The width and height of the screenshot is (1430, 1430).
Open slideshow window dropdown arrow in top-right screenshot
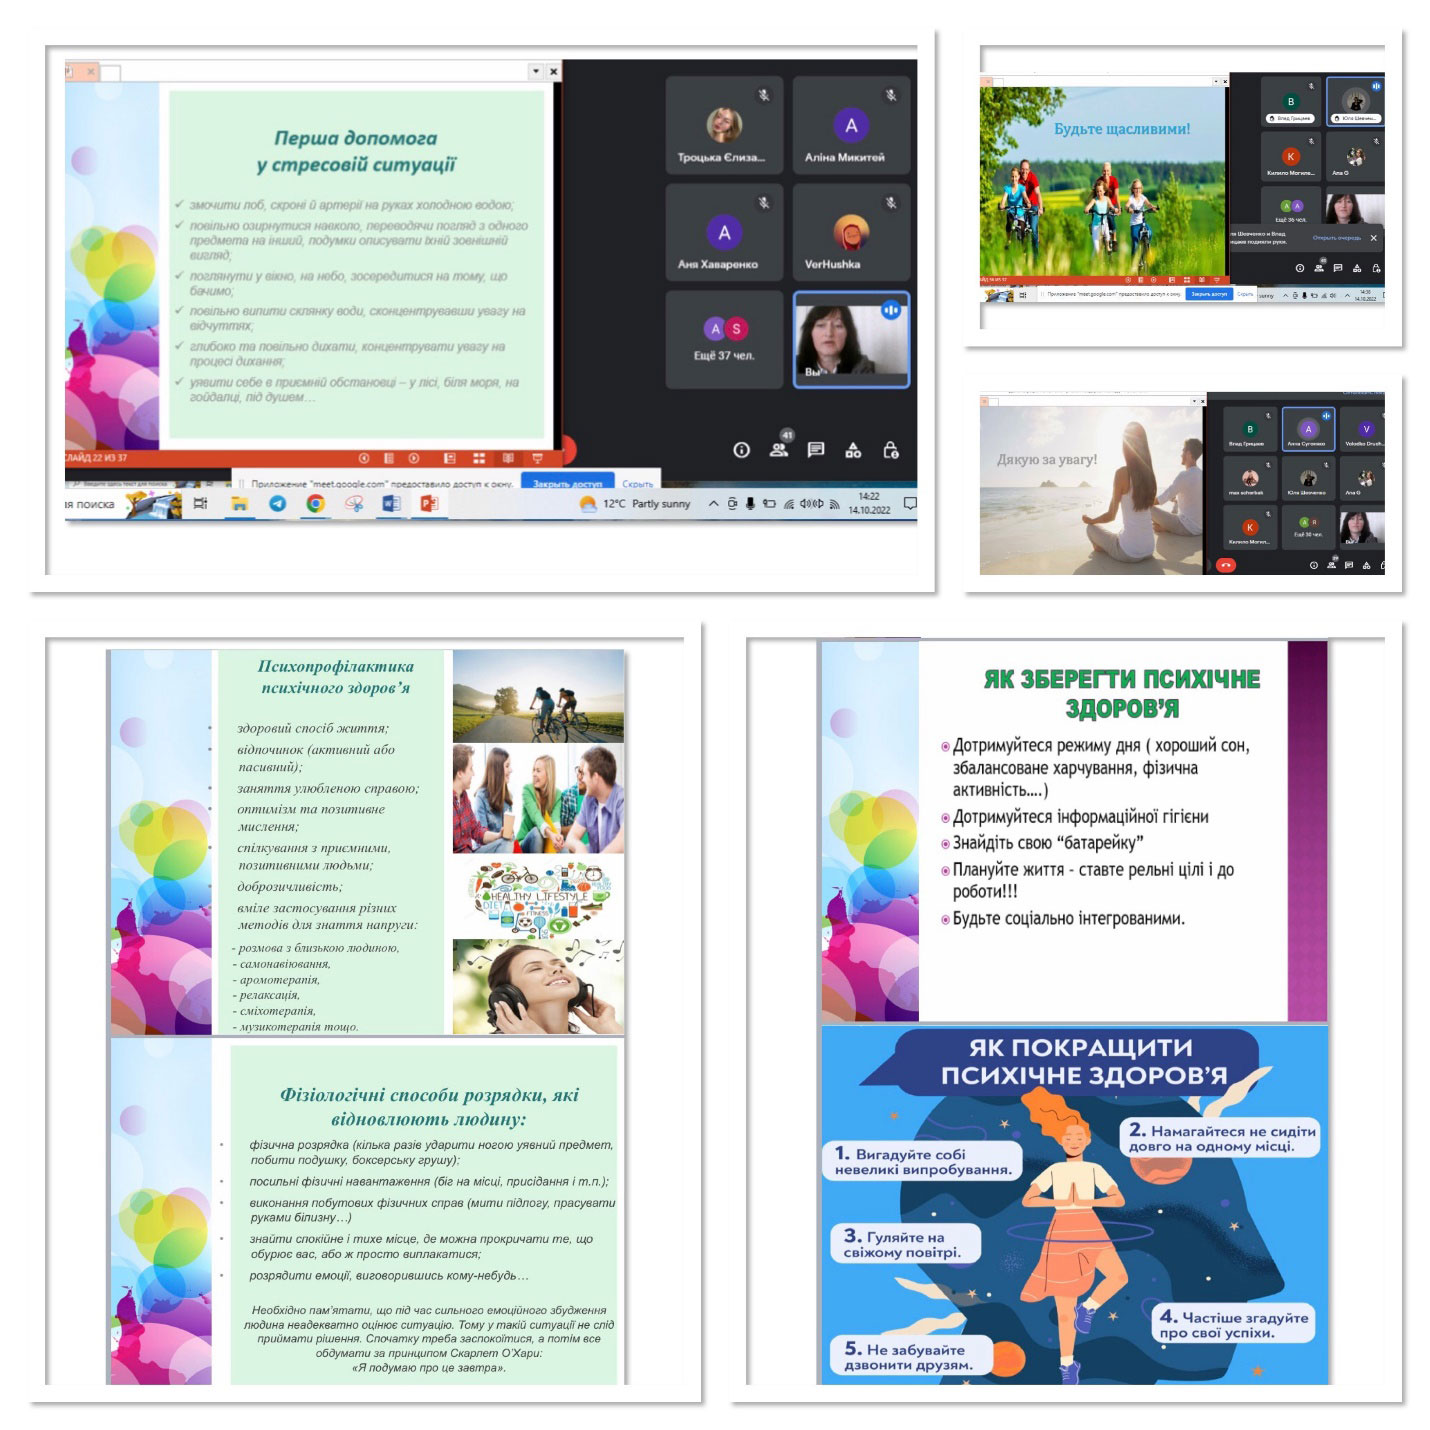pyautogui.click(x=1216, y=81)
